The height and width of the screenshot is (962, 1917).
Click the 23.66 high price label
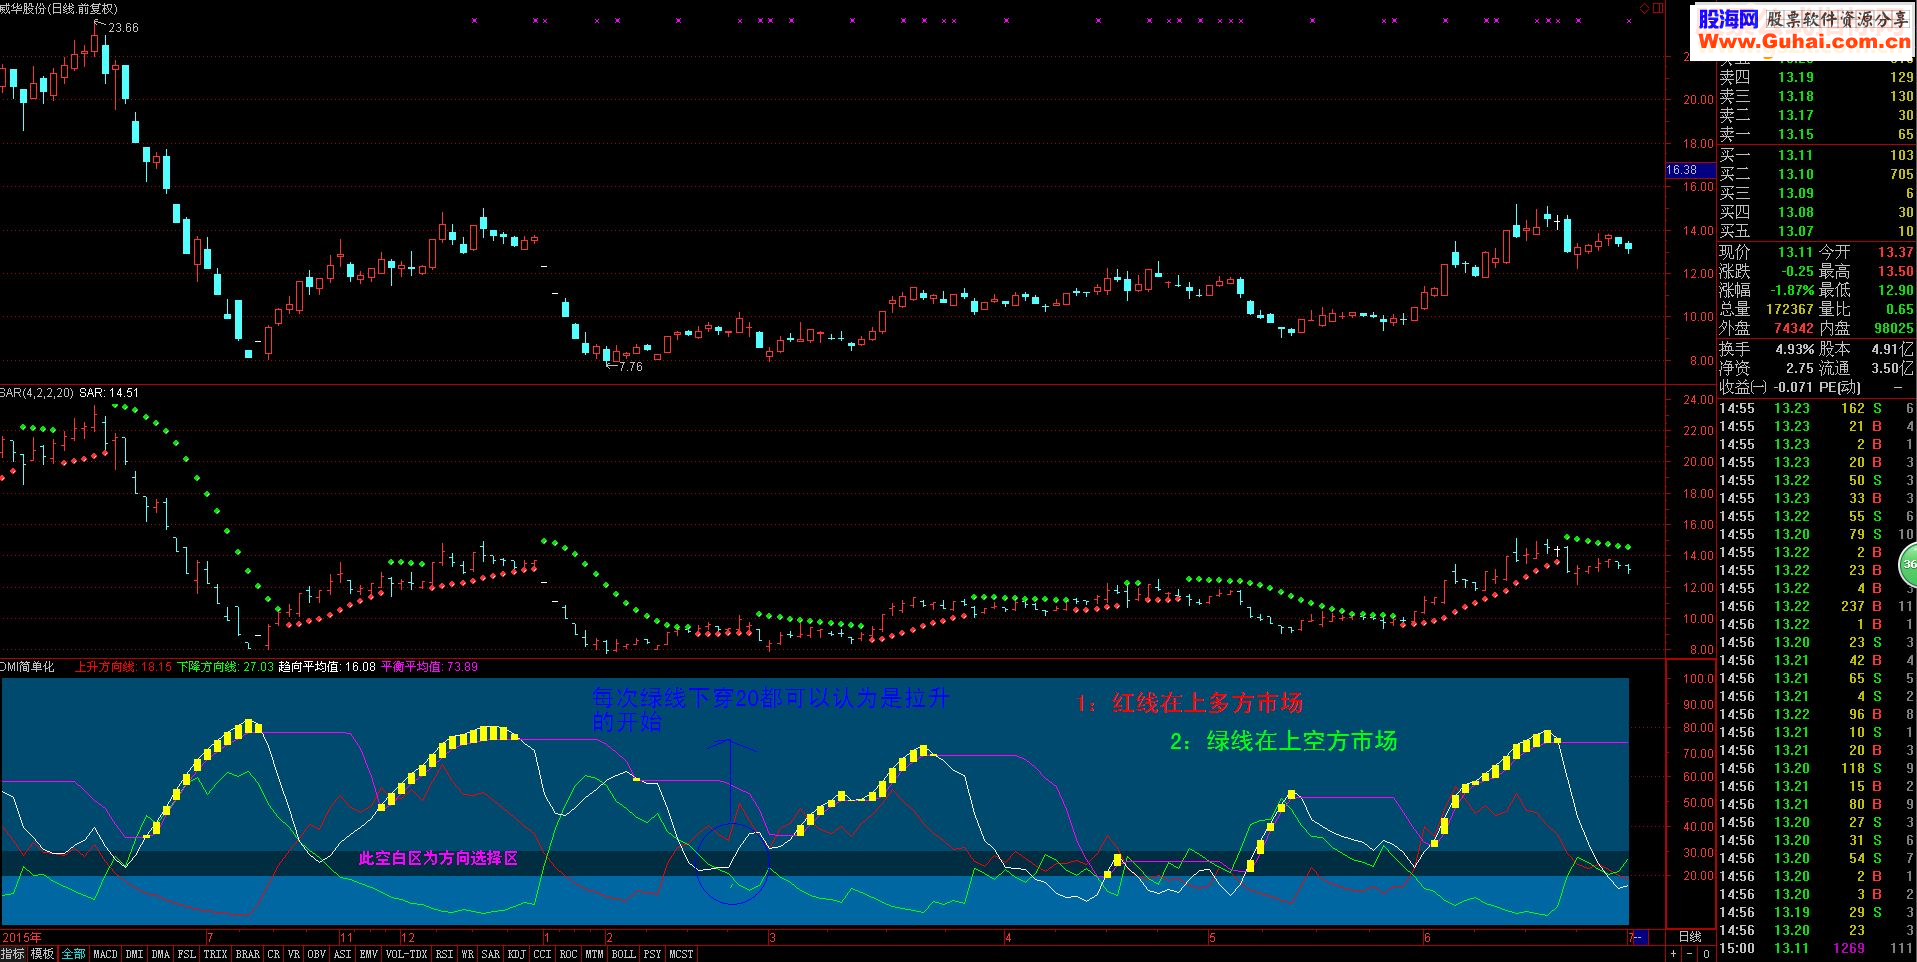pyautogui.click(x=123, y=28)
